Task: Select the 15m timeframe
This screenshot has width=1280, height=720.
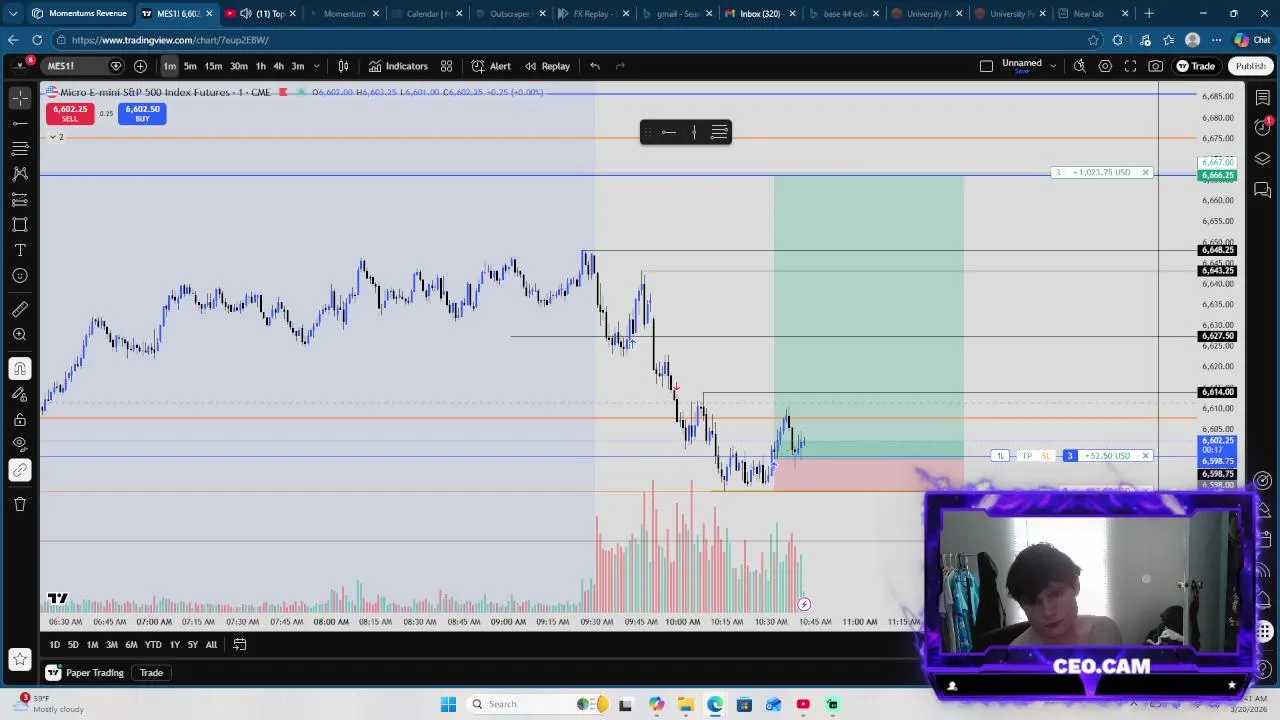Action: pyautogui.click(x=213, y=66)
